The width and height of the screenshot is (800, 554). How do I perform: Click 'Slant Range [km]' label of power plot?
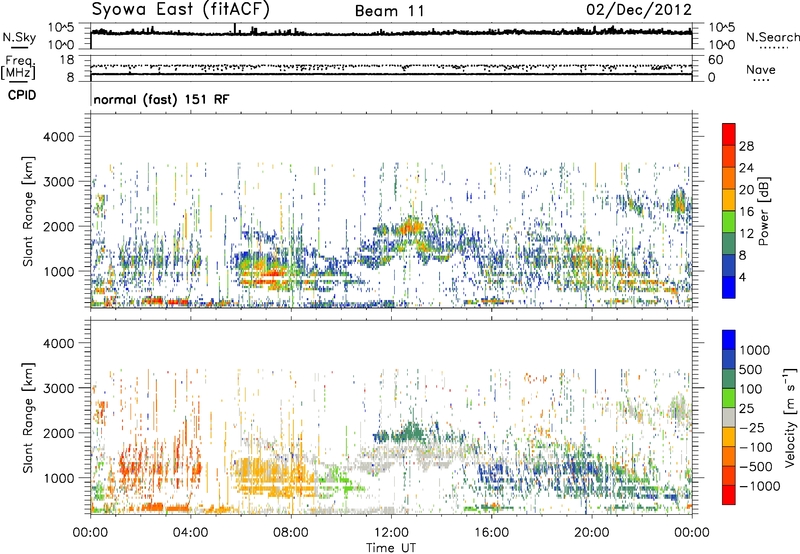pos(28,211)
